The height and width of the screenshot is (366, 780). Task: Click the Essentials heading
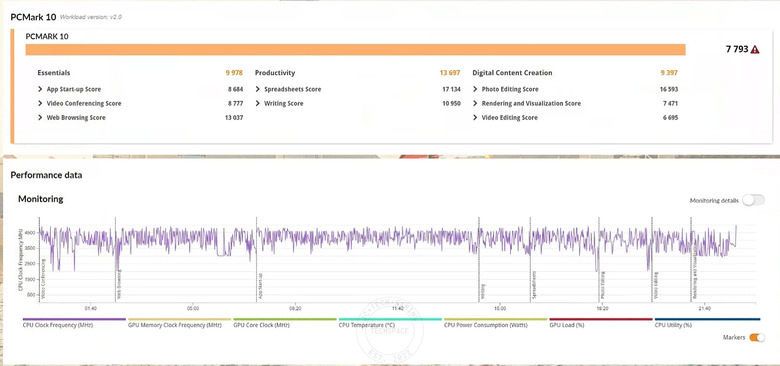coord(54,73)
